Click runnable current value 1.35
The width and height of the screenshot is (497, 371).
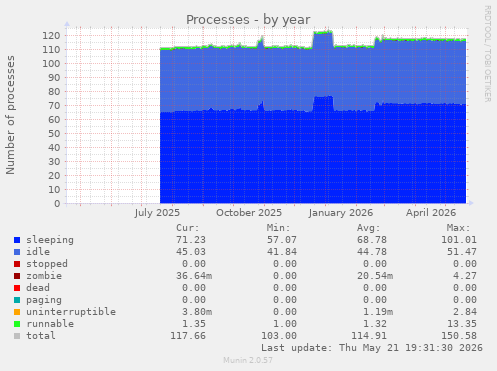[x=194, y=324]
